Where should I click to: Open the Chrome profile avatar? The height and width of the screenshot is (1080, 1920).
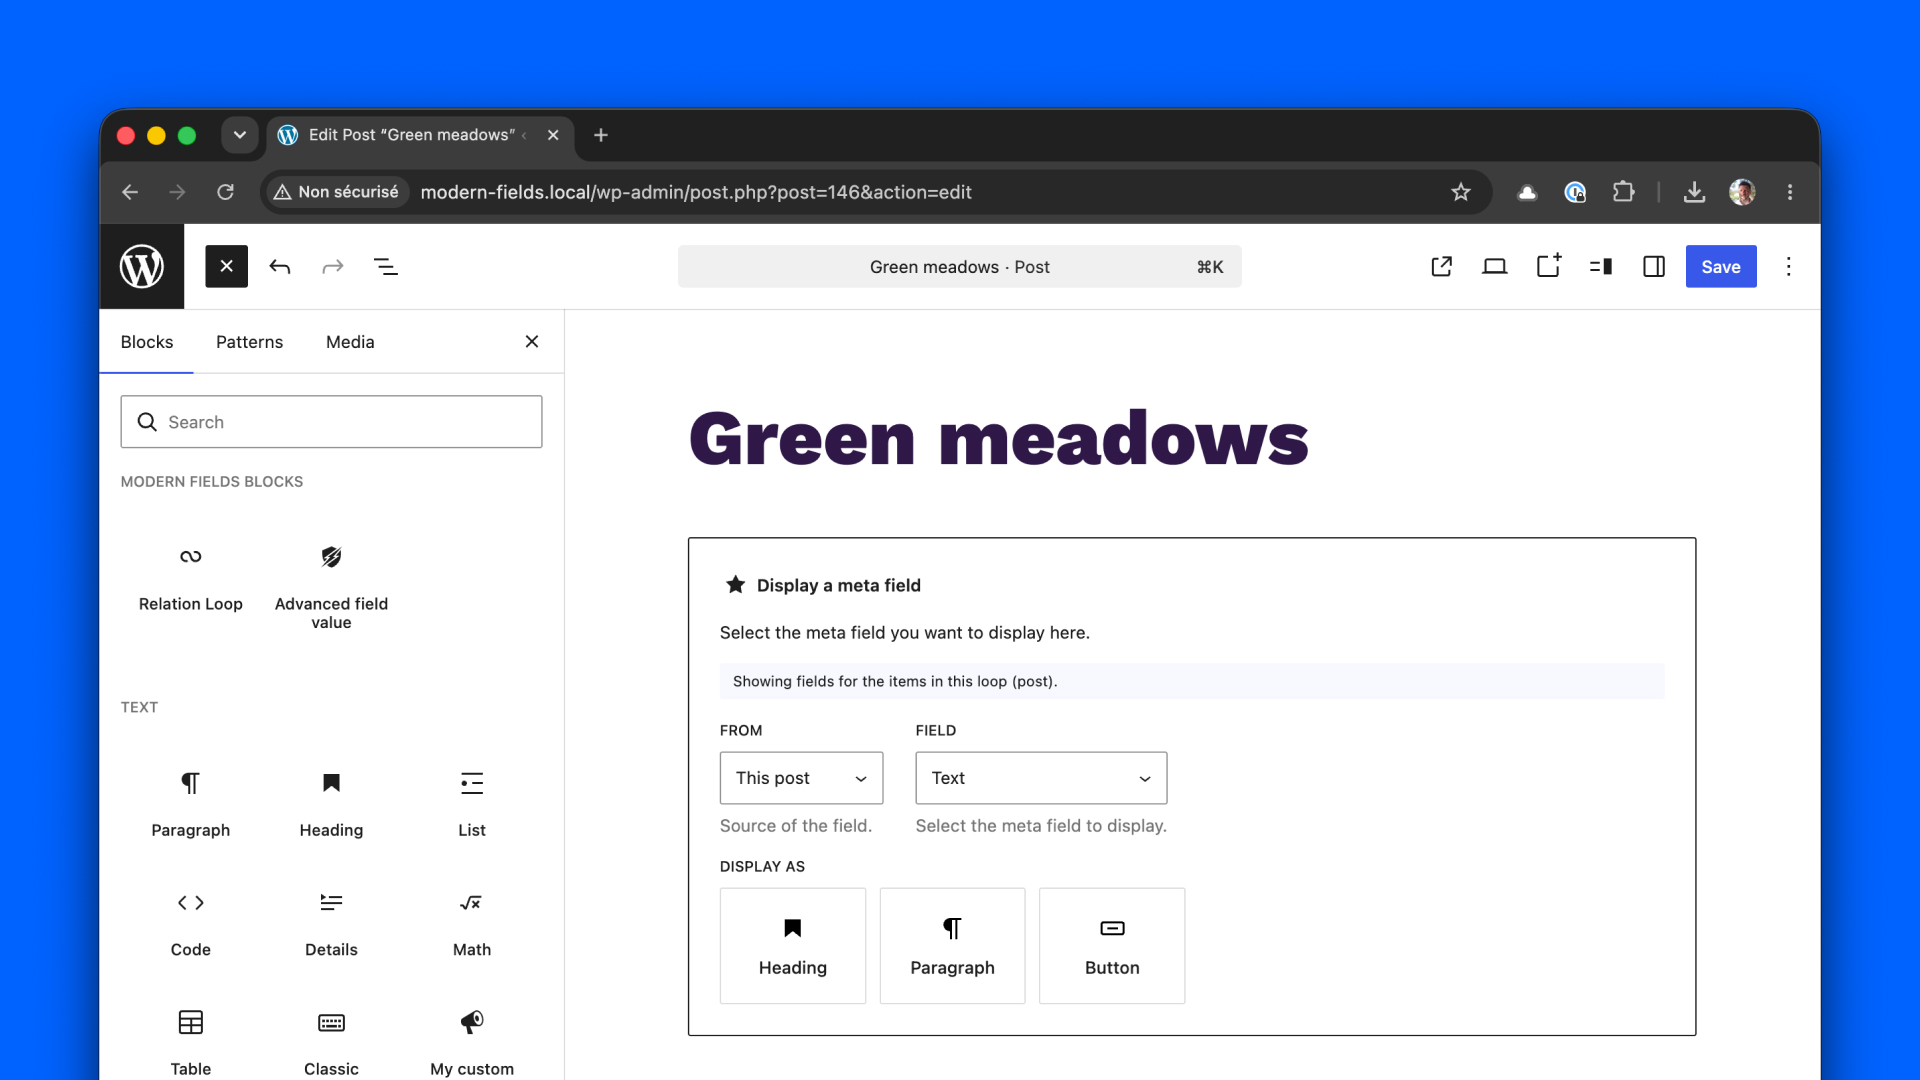(1742, 192)
